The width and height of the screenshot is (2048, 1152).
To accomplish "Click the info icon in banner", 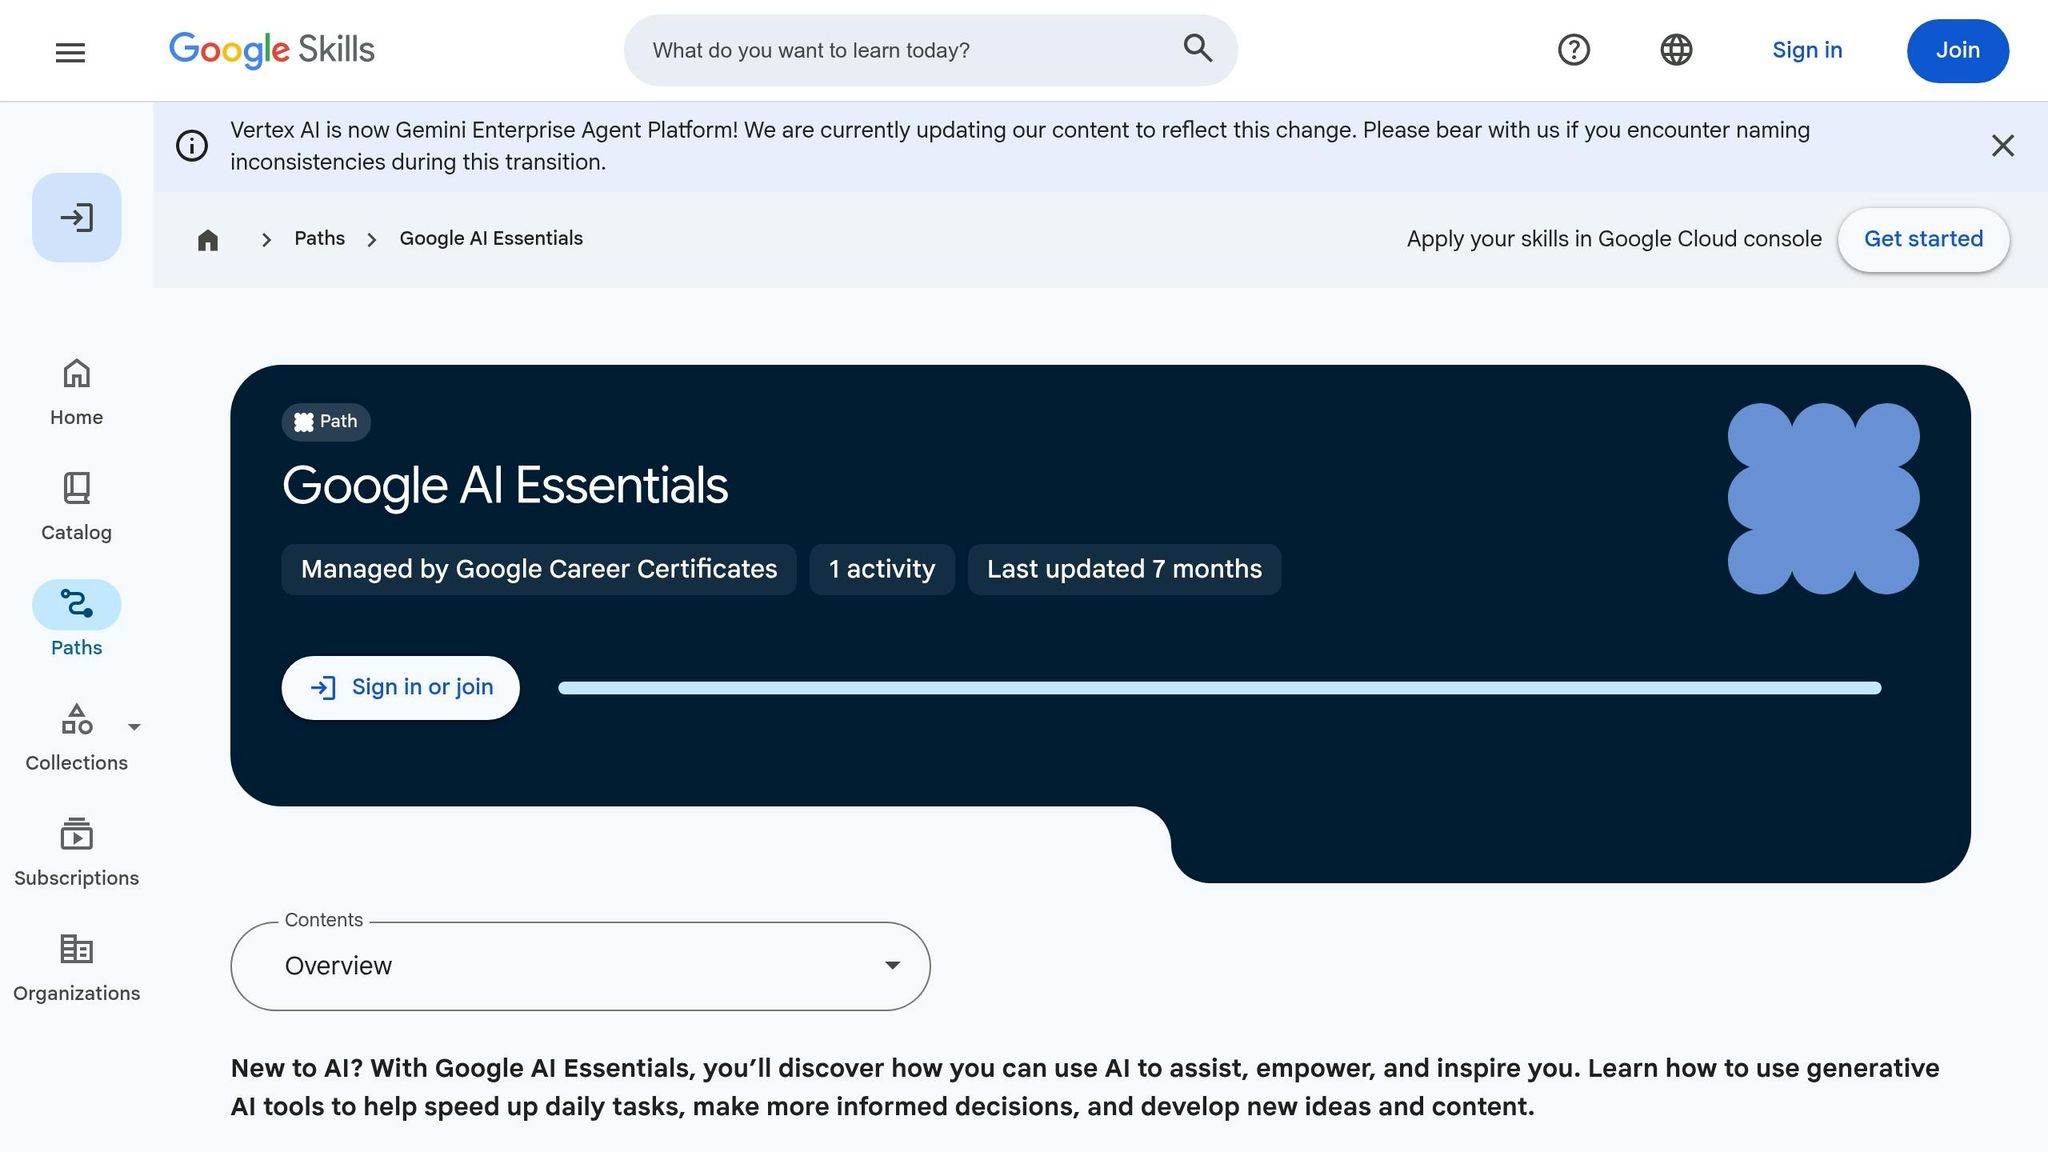I will 192,146.
